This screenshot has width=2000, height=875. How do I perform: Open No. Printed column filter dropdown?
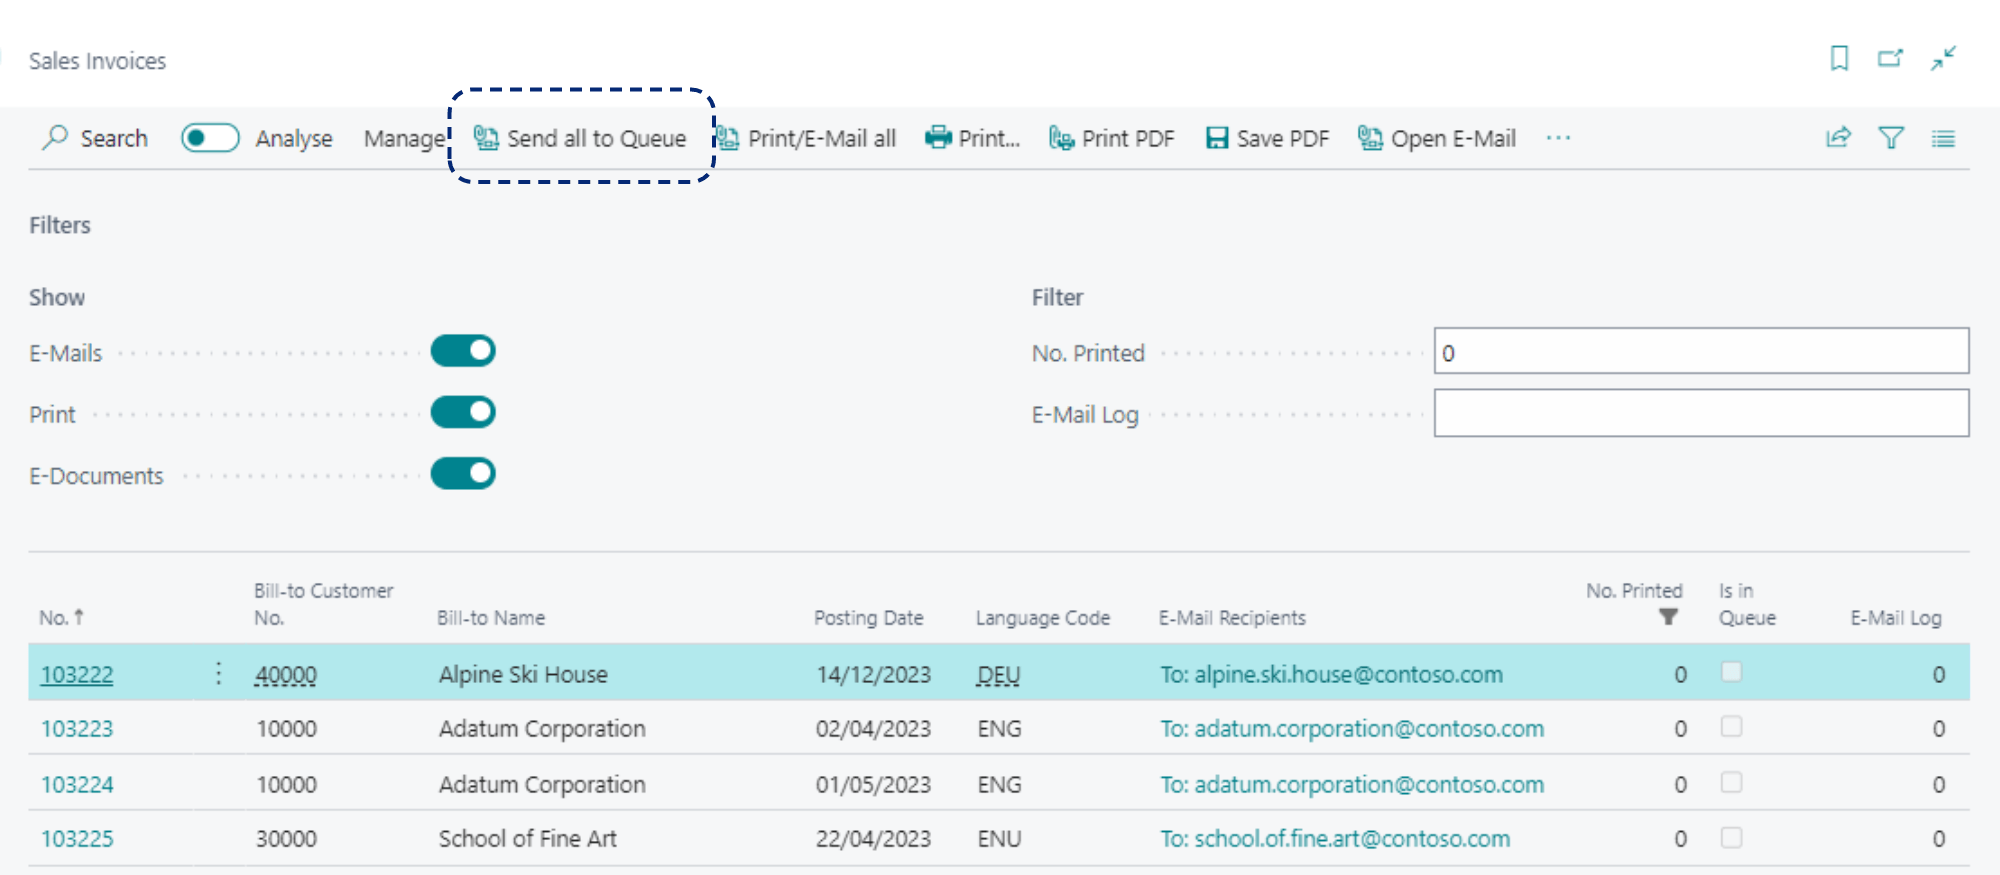1668,617
